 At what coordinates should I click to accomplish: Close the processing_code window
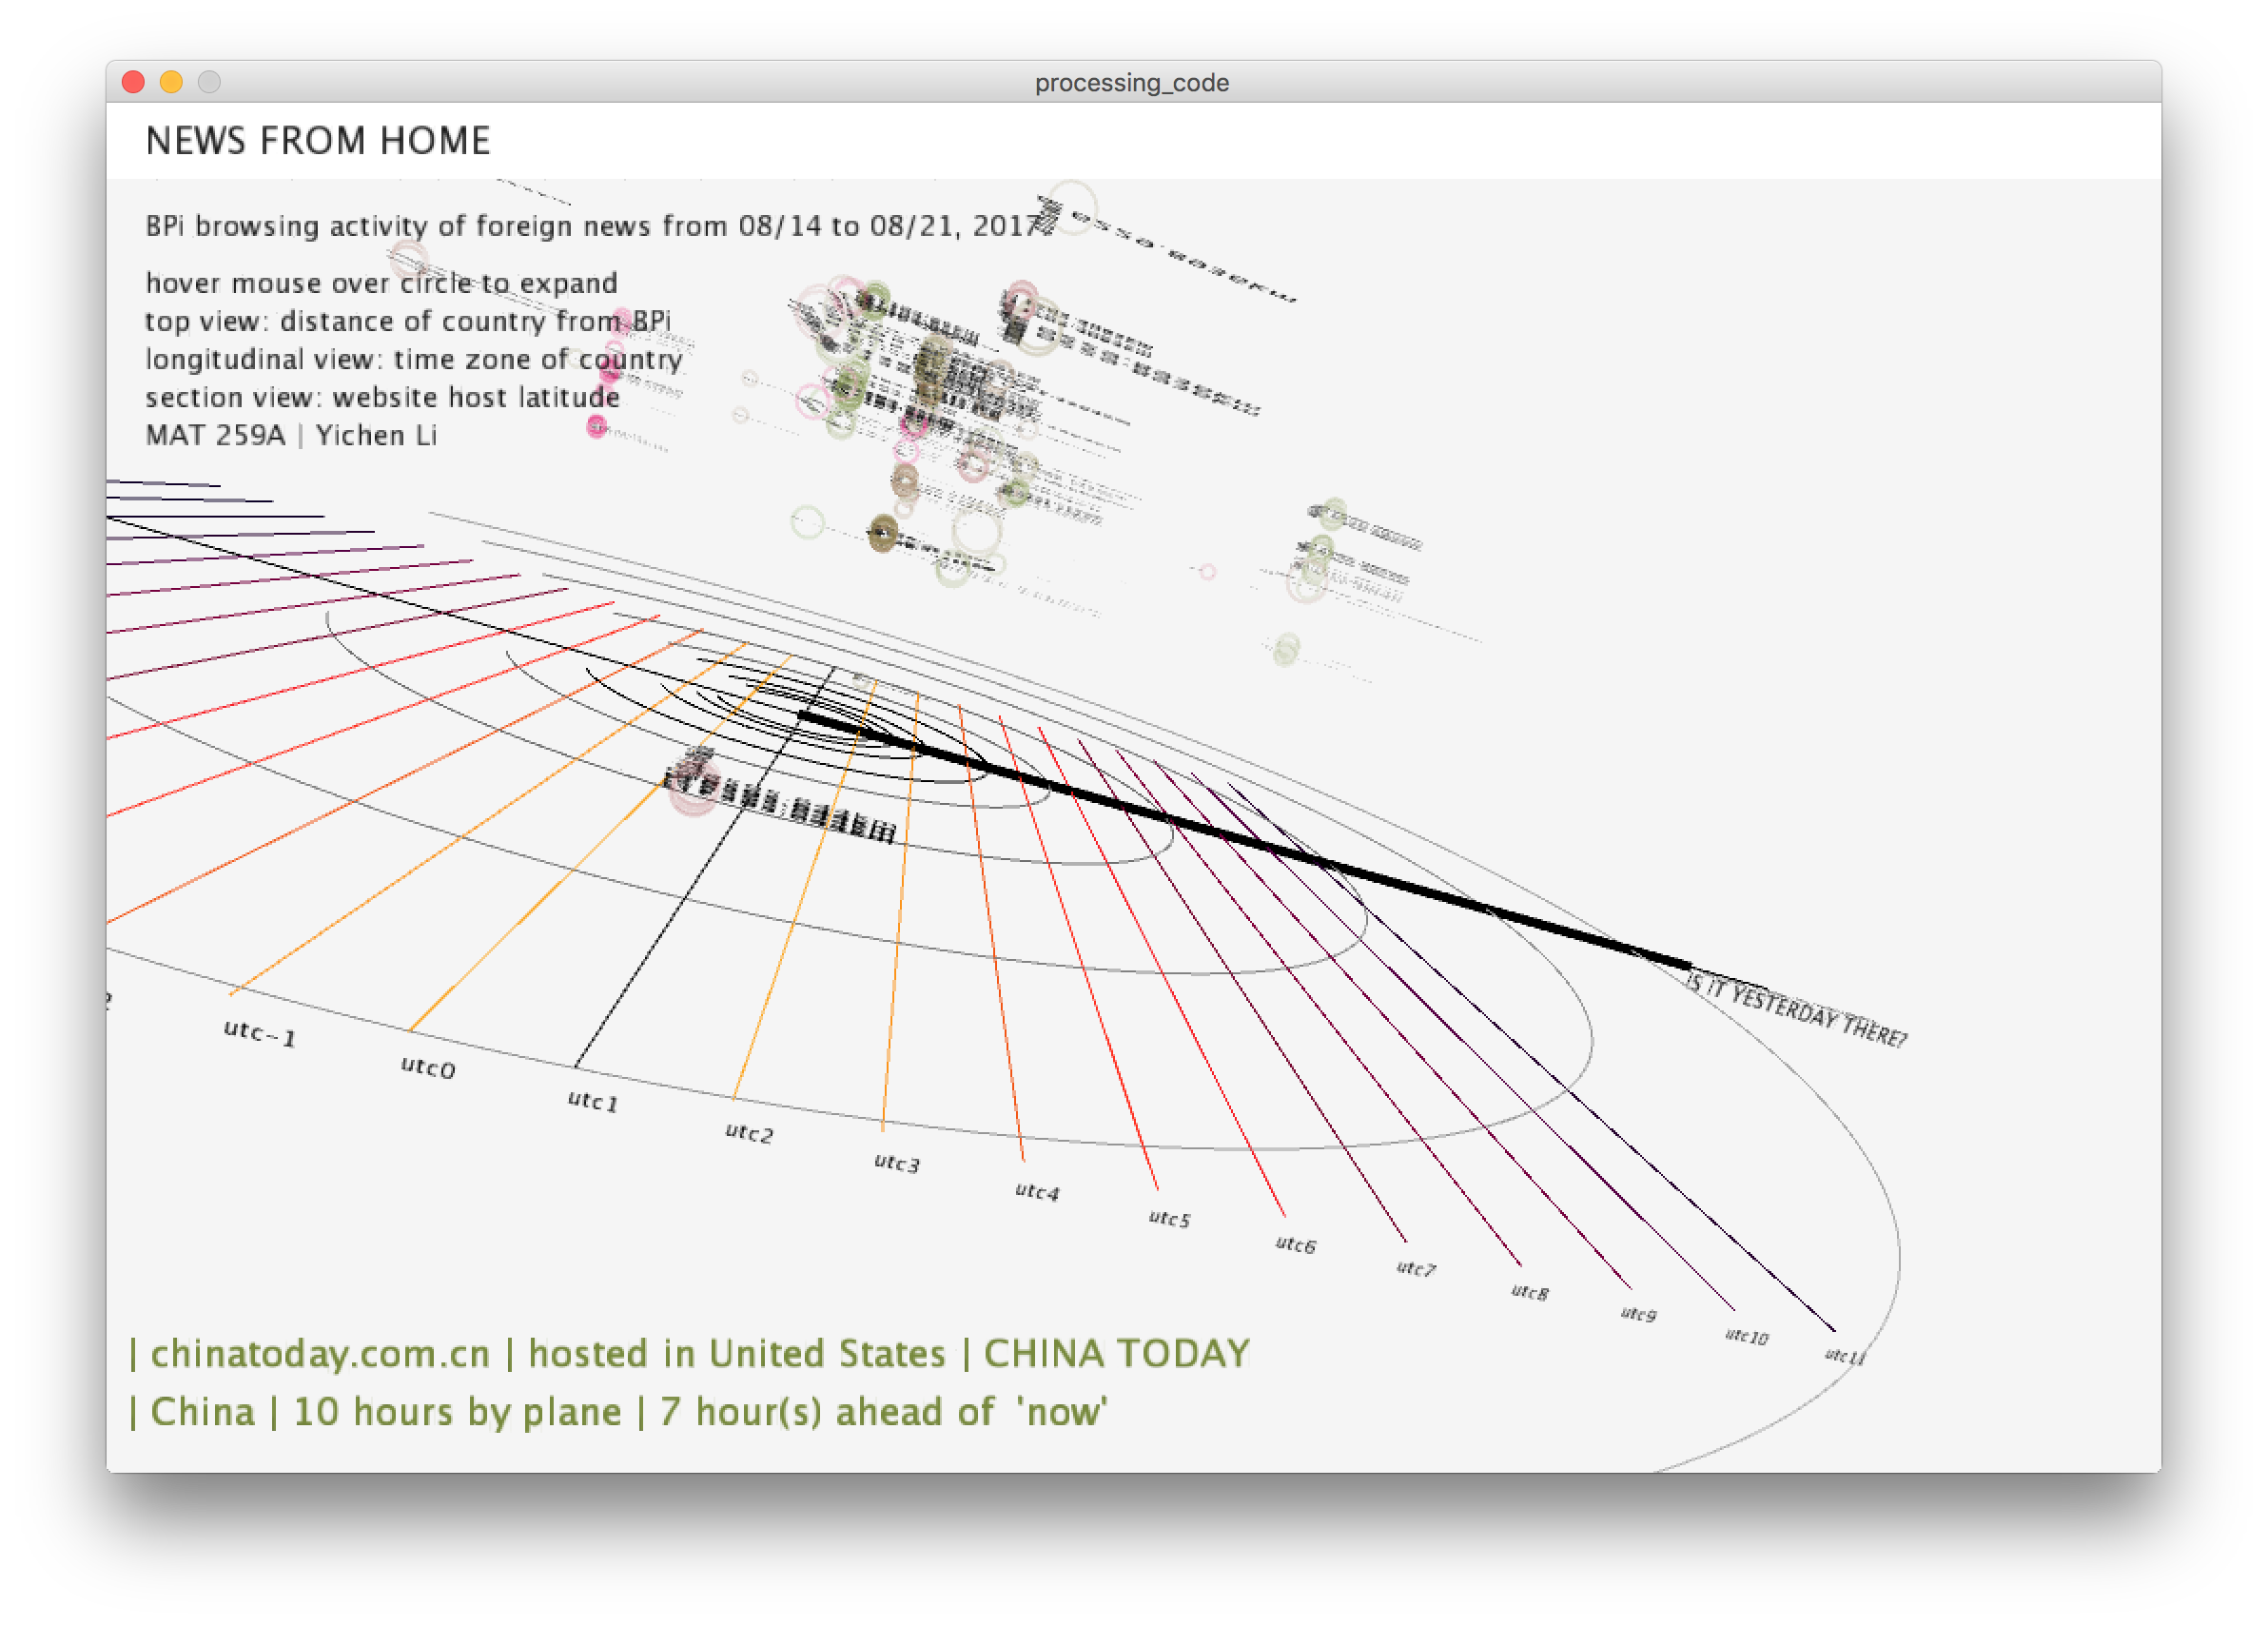(133, 82)
